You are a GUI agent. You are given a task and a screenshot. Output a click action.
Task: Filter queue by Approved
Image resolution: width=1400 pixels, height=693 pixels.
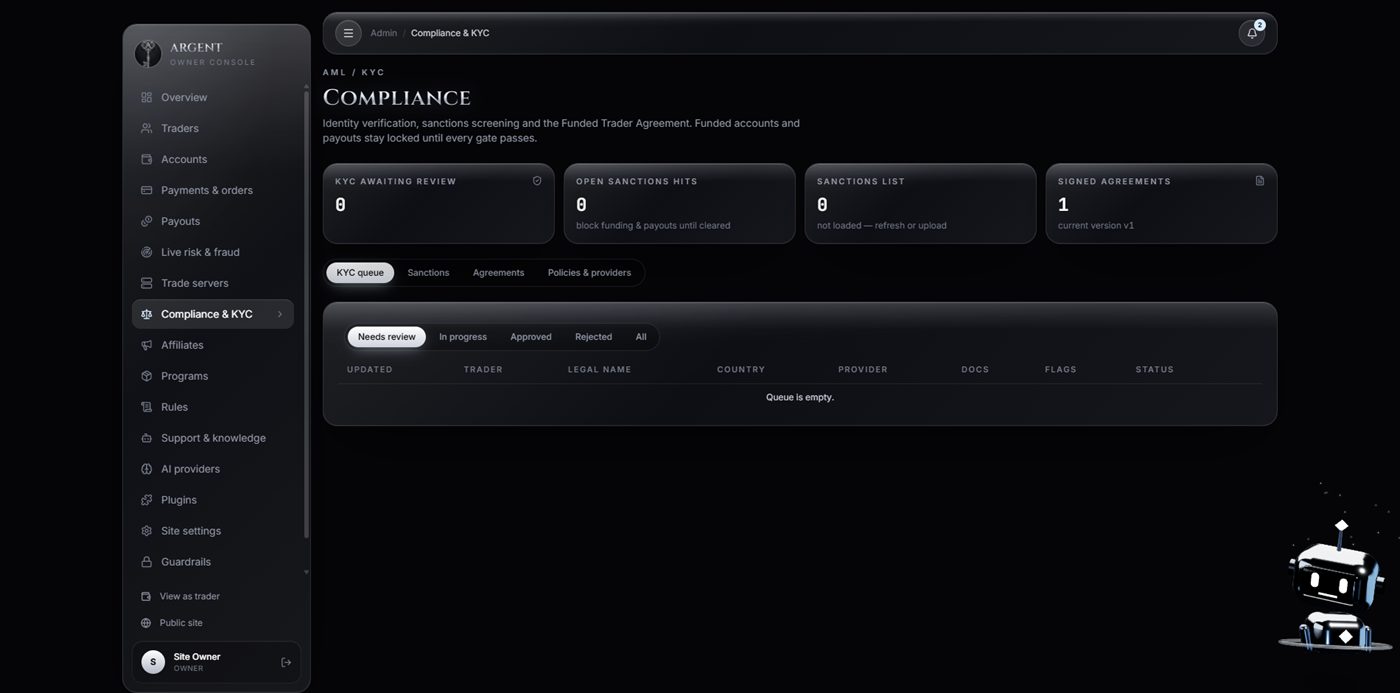pyautogui.click(x=531, y=337)
